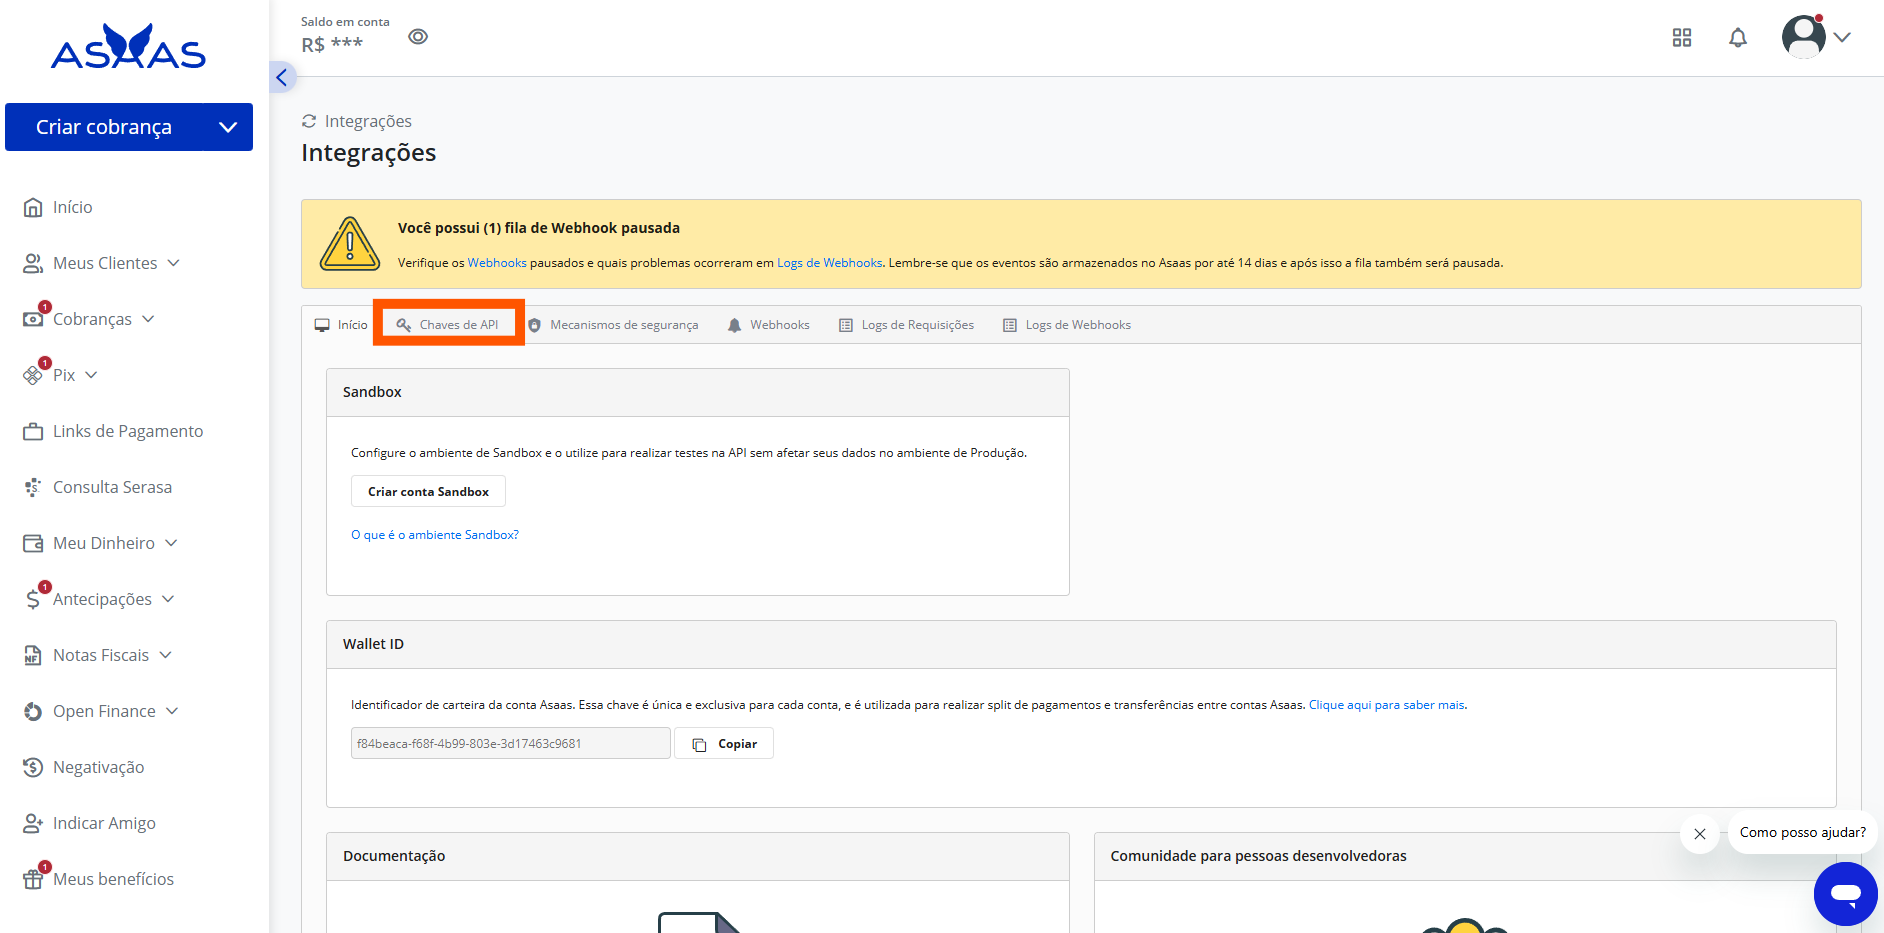
Task: Click the Pix icon in sidebar
Action: coord(33,375)
